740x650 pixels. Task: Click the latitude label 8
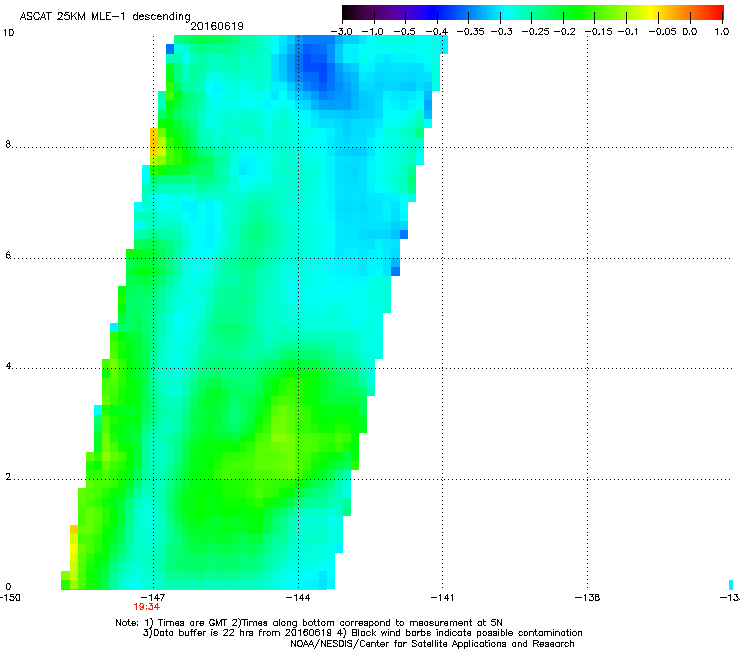(x=8, y=144)
